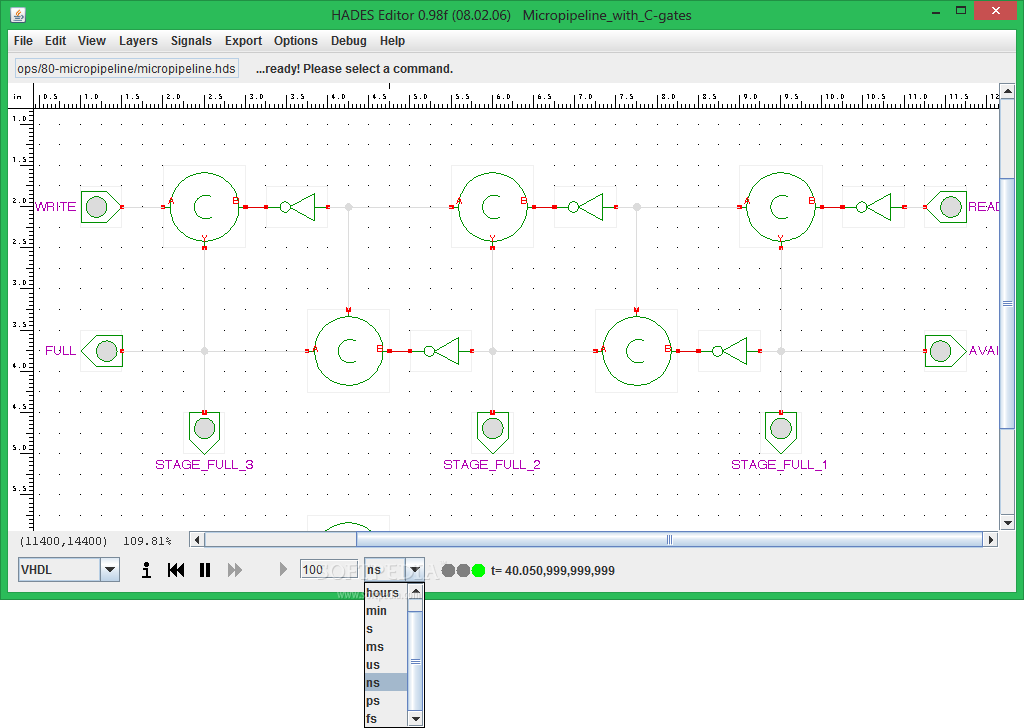Choose fs from time unit list
Image resolution: width=1024 pixels, height=728 pixels.
pos(385,718)
